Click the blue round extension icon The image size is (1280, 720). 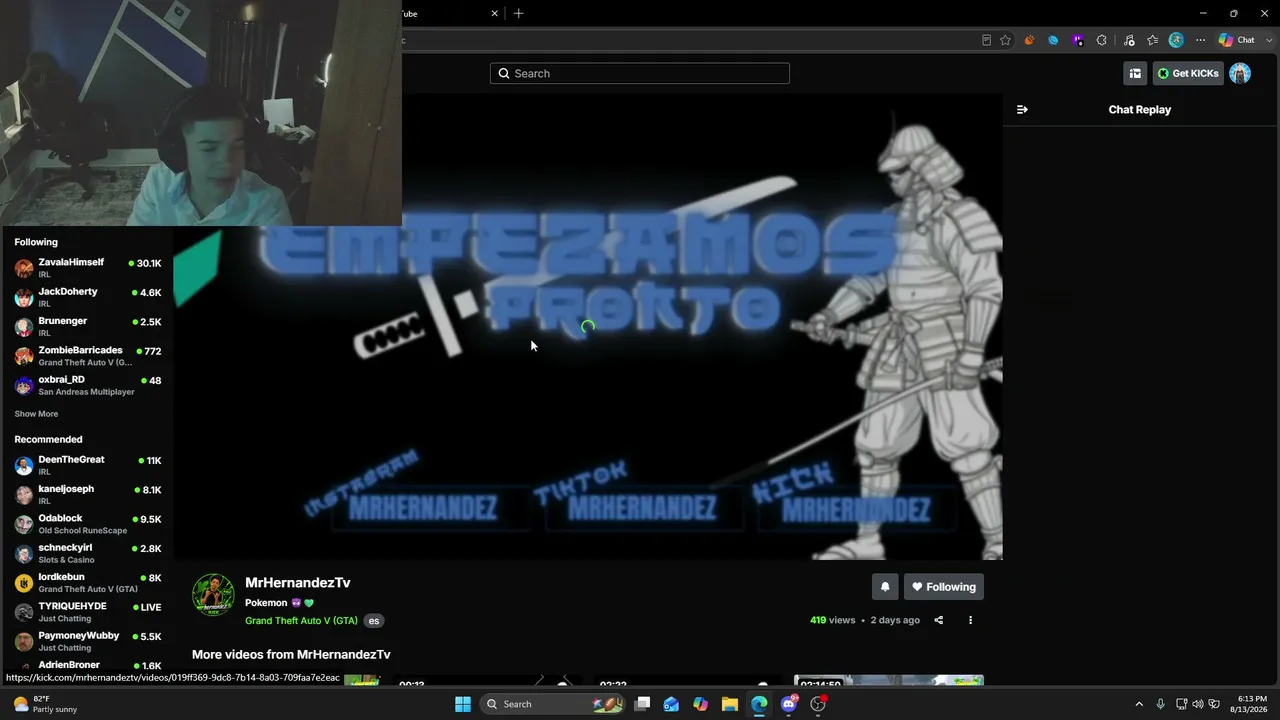[1053, 40]
